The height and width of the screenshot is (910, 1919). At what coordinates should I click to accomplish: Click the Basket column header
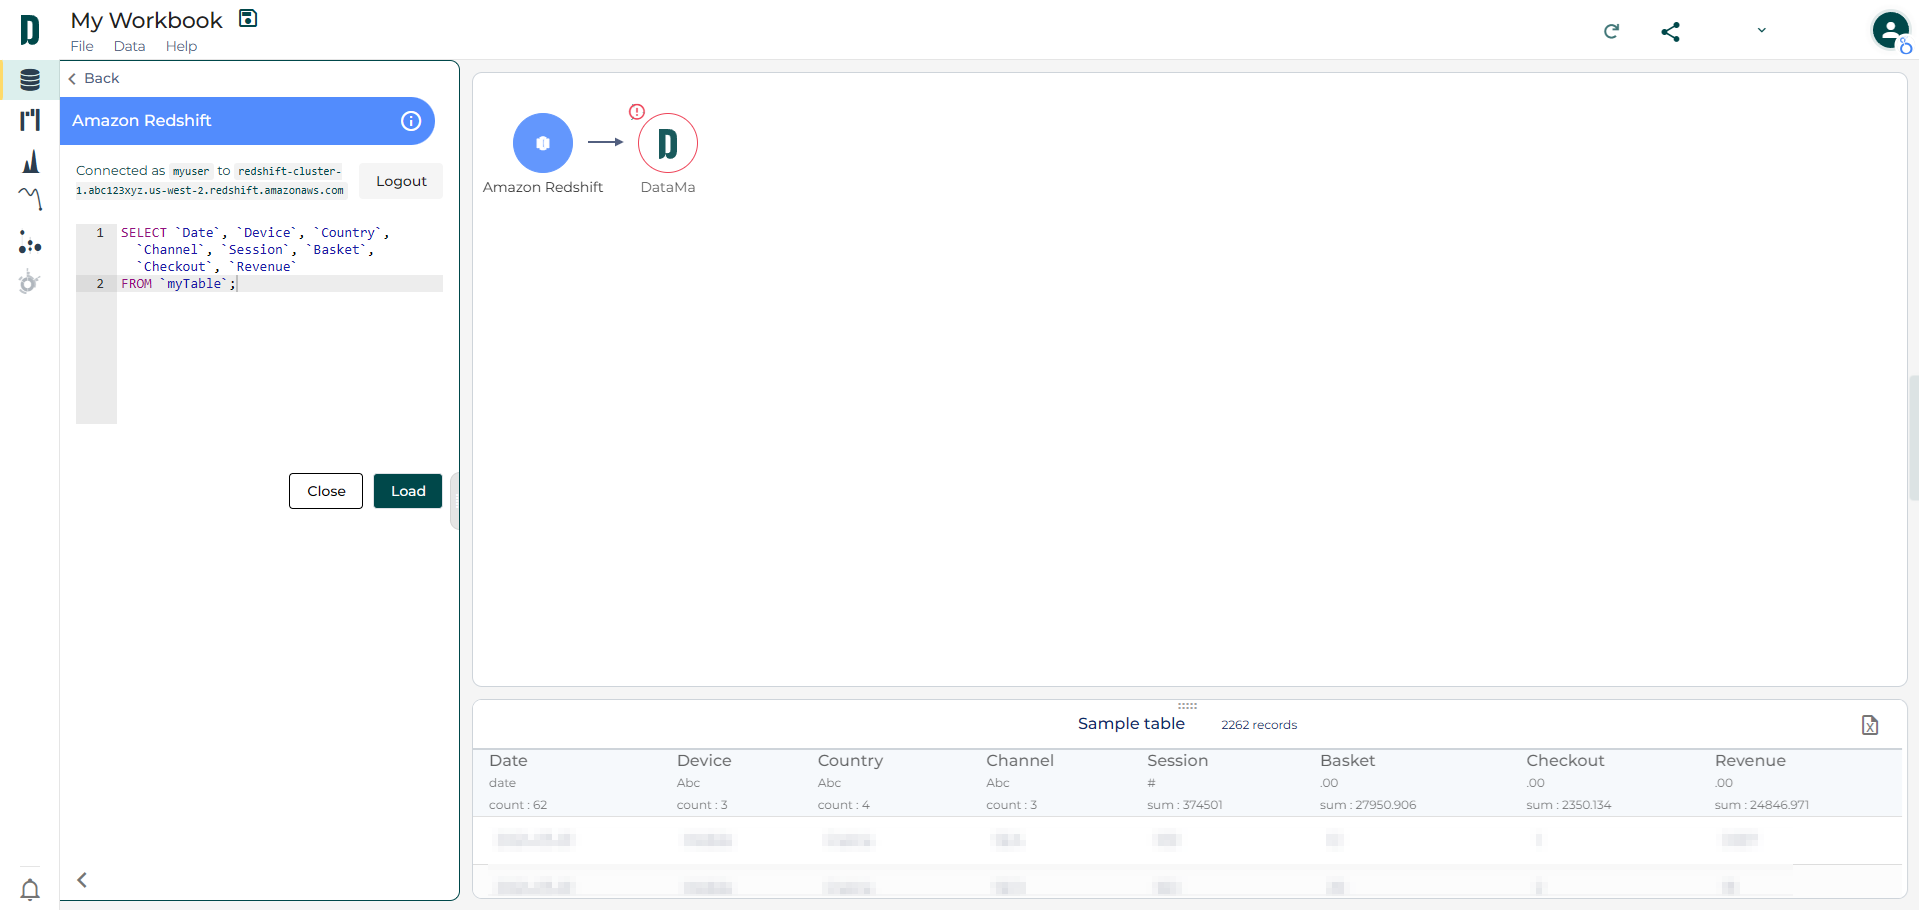(x=1347, y=761)
